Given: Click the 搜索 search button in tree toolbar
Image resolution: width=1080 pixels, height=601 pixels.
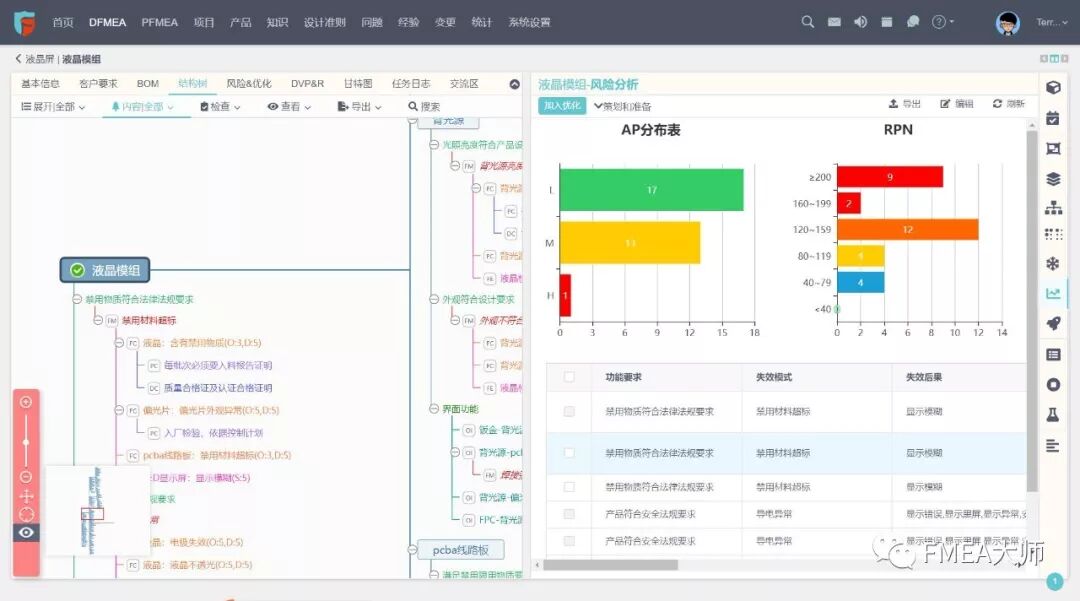Looking at the screenshot, I should (424, 107).
